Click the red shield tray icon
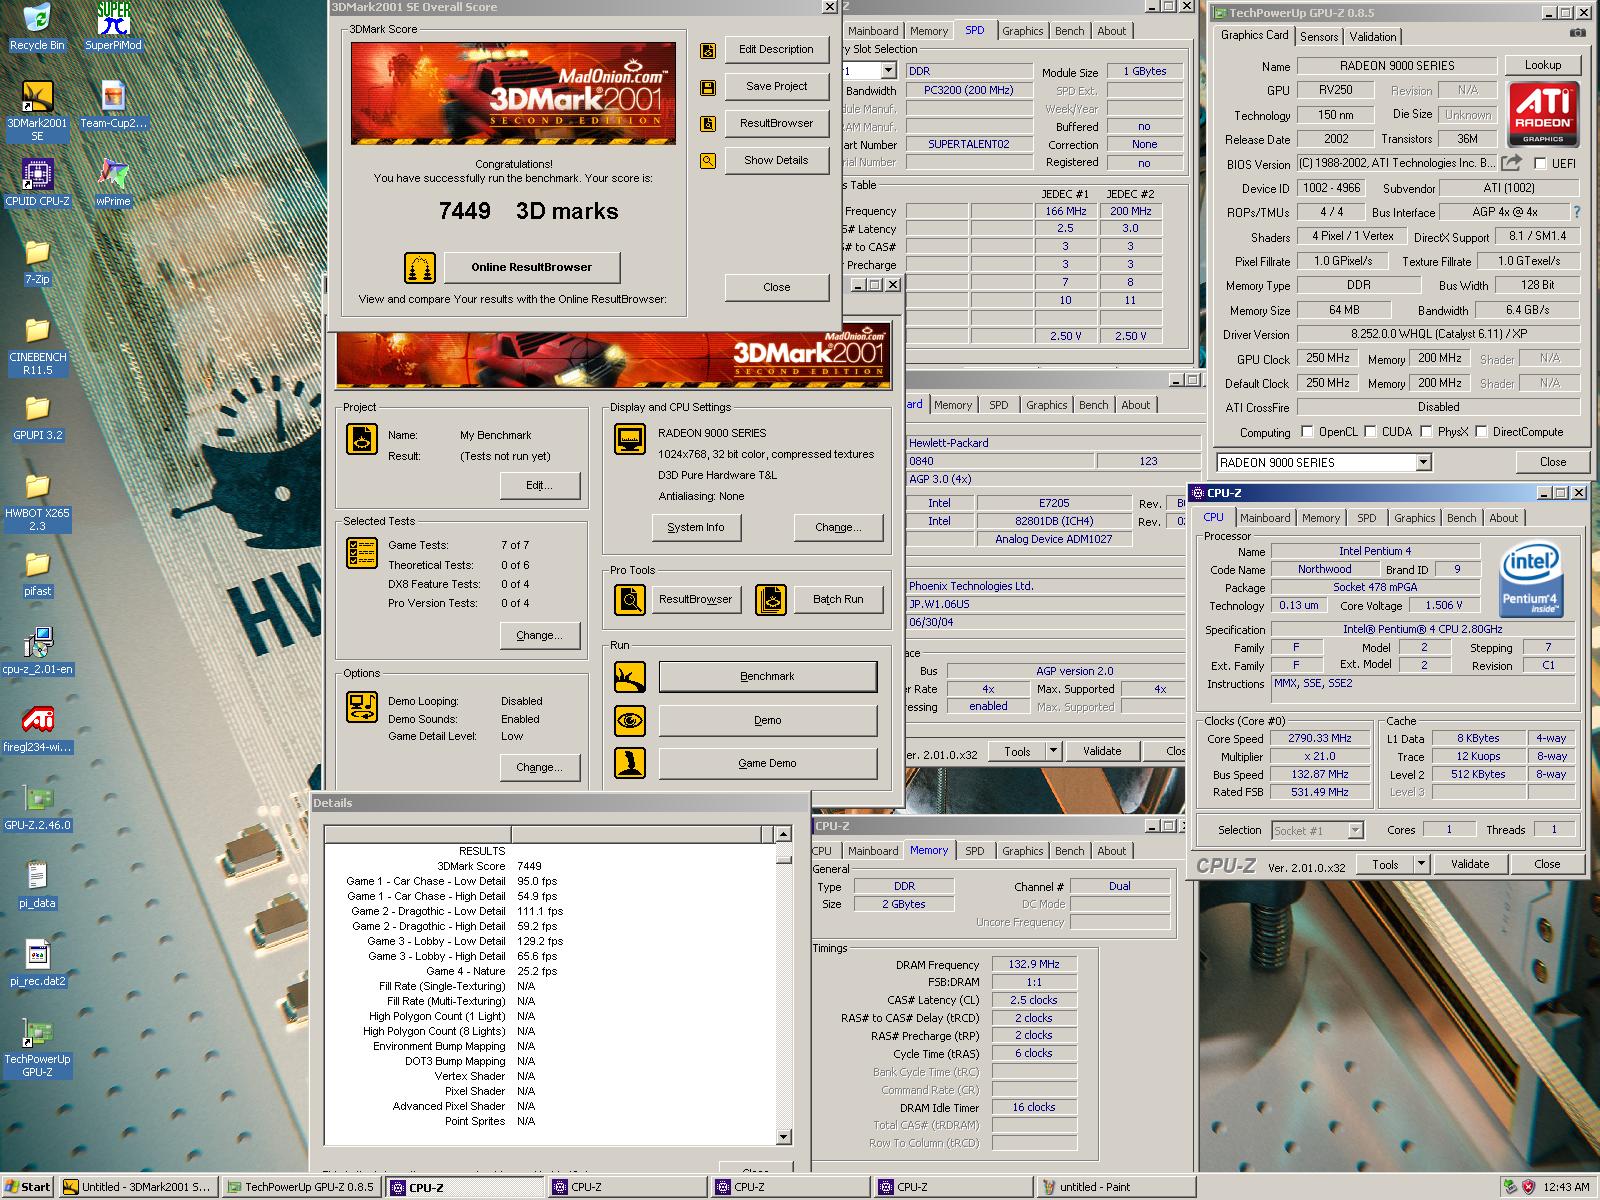 1528,1187
